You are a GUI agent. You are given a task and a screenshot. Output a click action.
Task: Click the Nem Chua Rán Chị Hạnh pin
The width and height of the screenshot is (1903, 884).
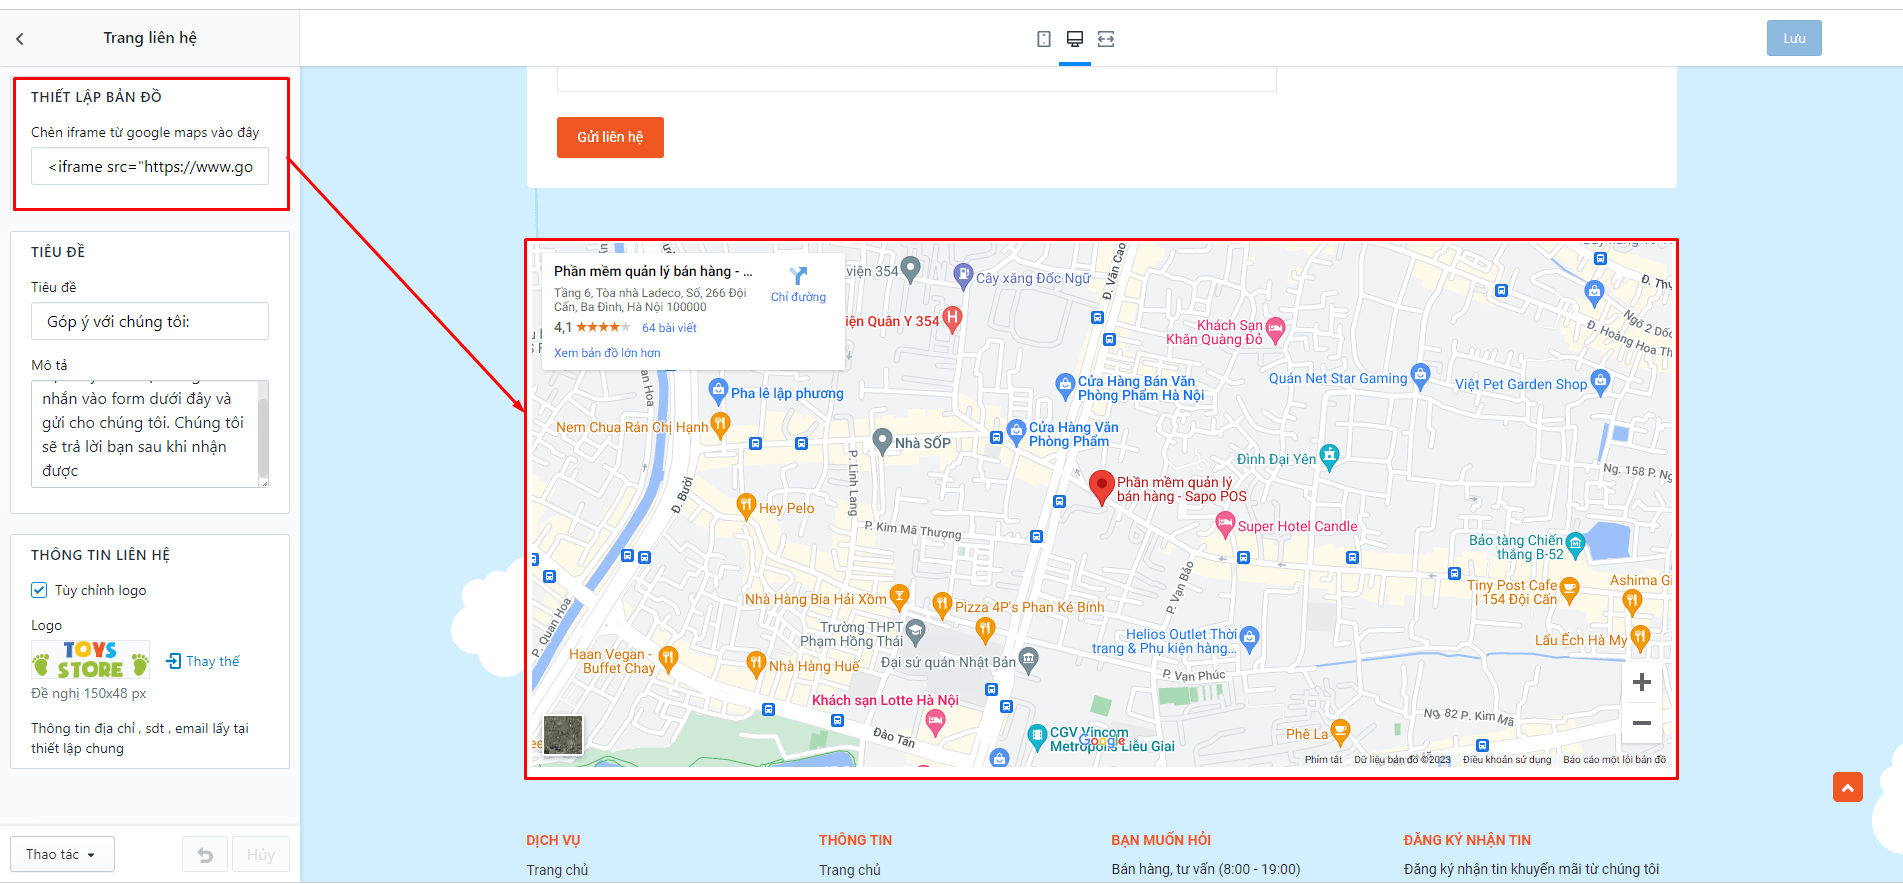(720, 425)
